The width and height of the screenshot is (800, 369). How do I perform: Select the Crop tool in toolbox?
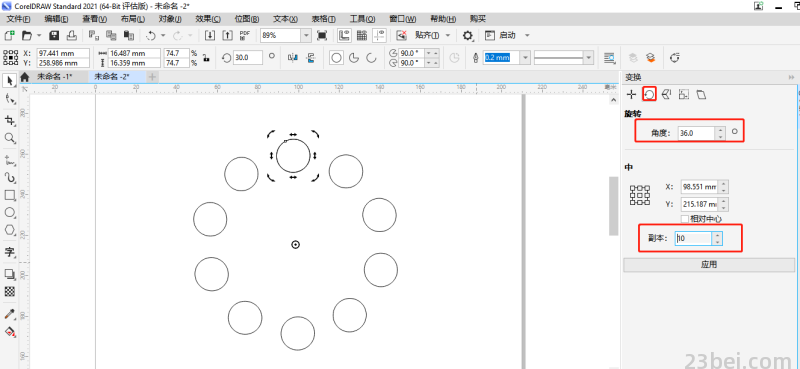click(9, 120)
